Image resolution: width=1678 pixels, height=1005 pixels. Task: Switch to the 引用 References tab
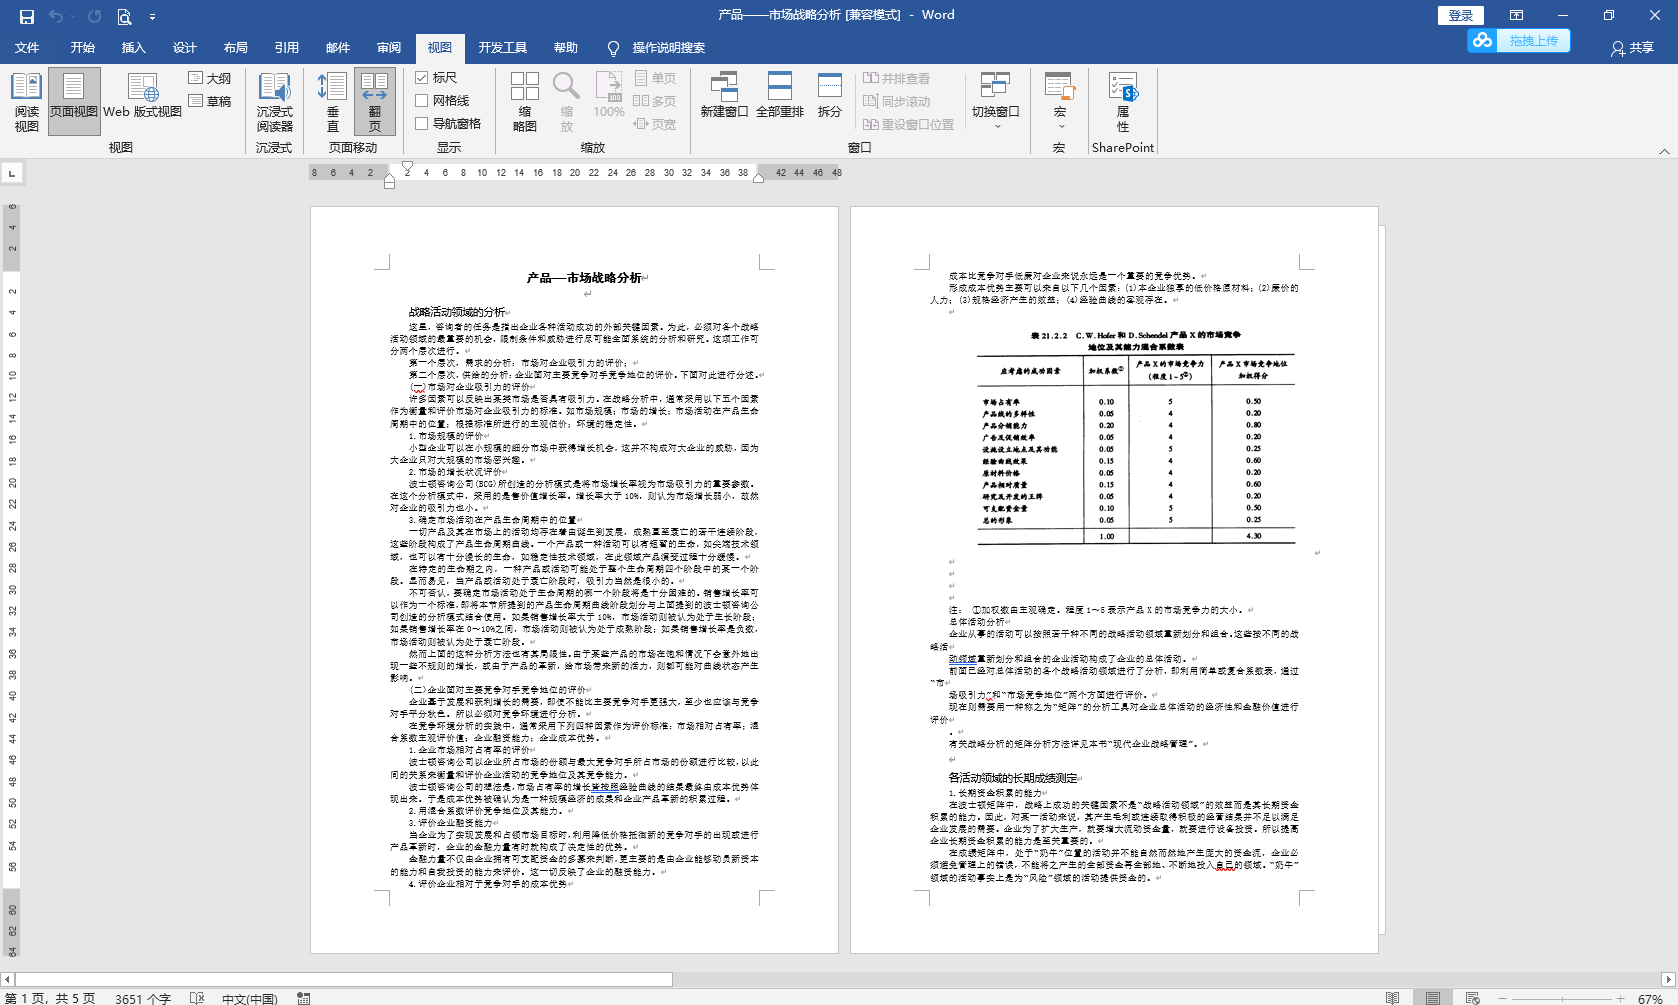tap(287, 48)
